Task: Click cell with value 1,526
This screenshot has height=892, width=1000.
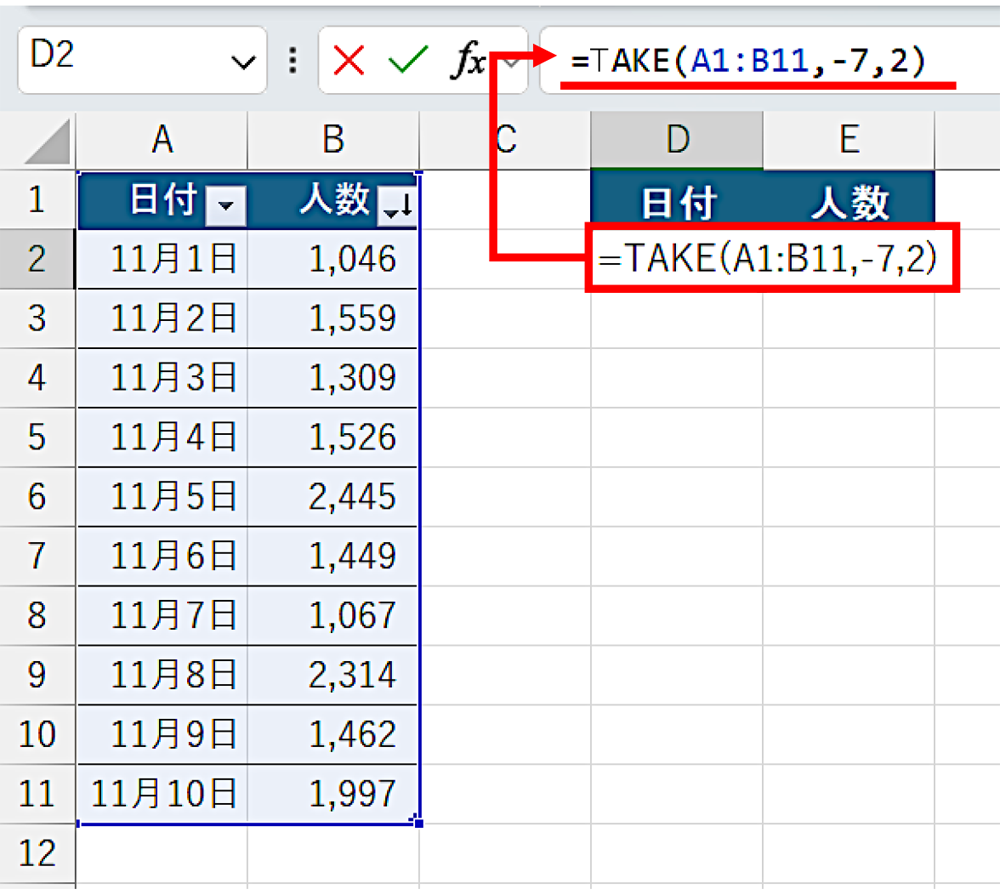Action: 333,437
